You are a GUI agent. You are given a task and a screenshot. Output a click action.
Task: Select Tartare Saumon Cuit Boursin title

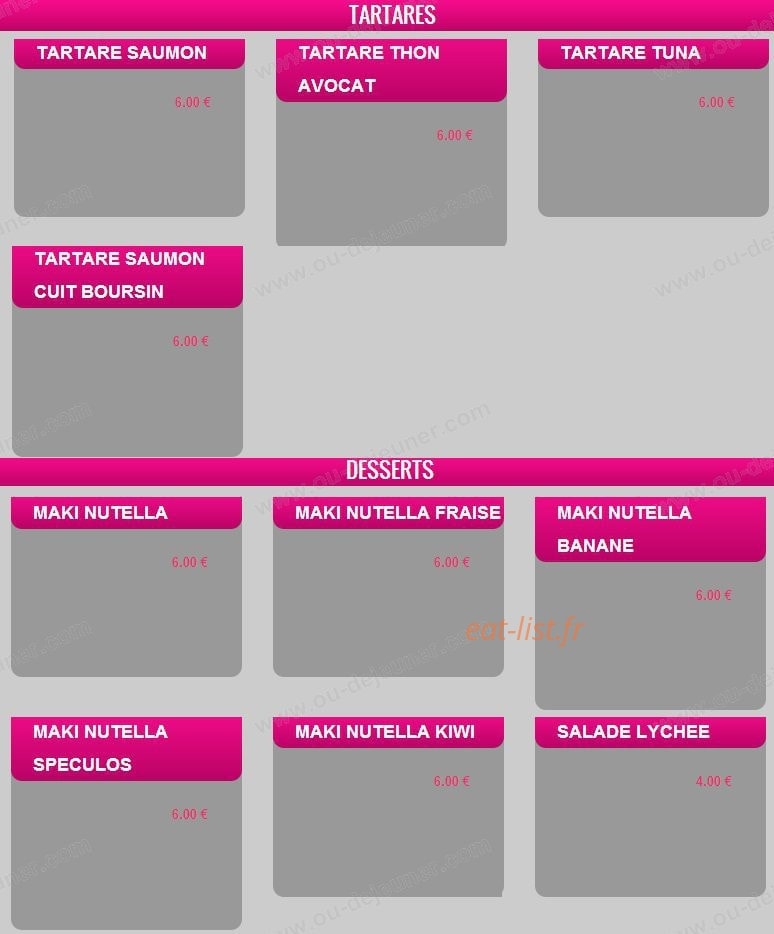point(119,275)
